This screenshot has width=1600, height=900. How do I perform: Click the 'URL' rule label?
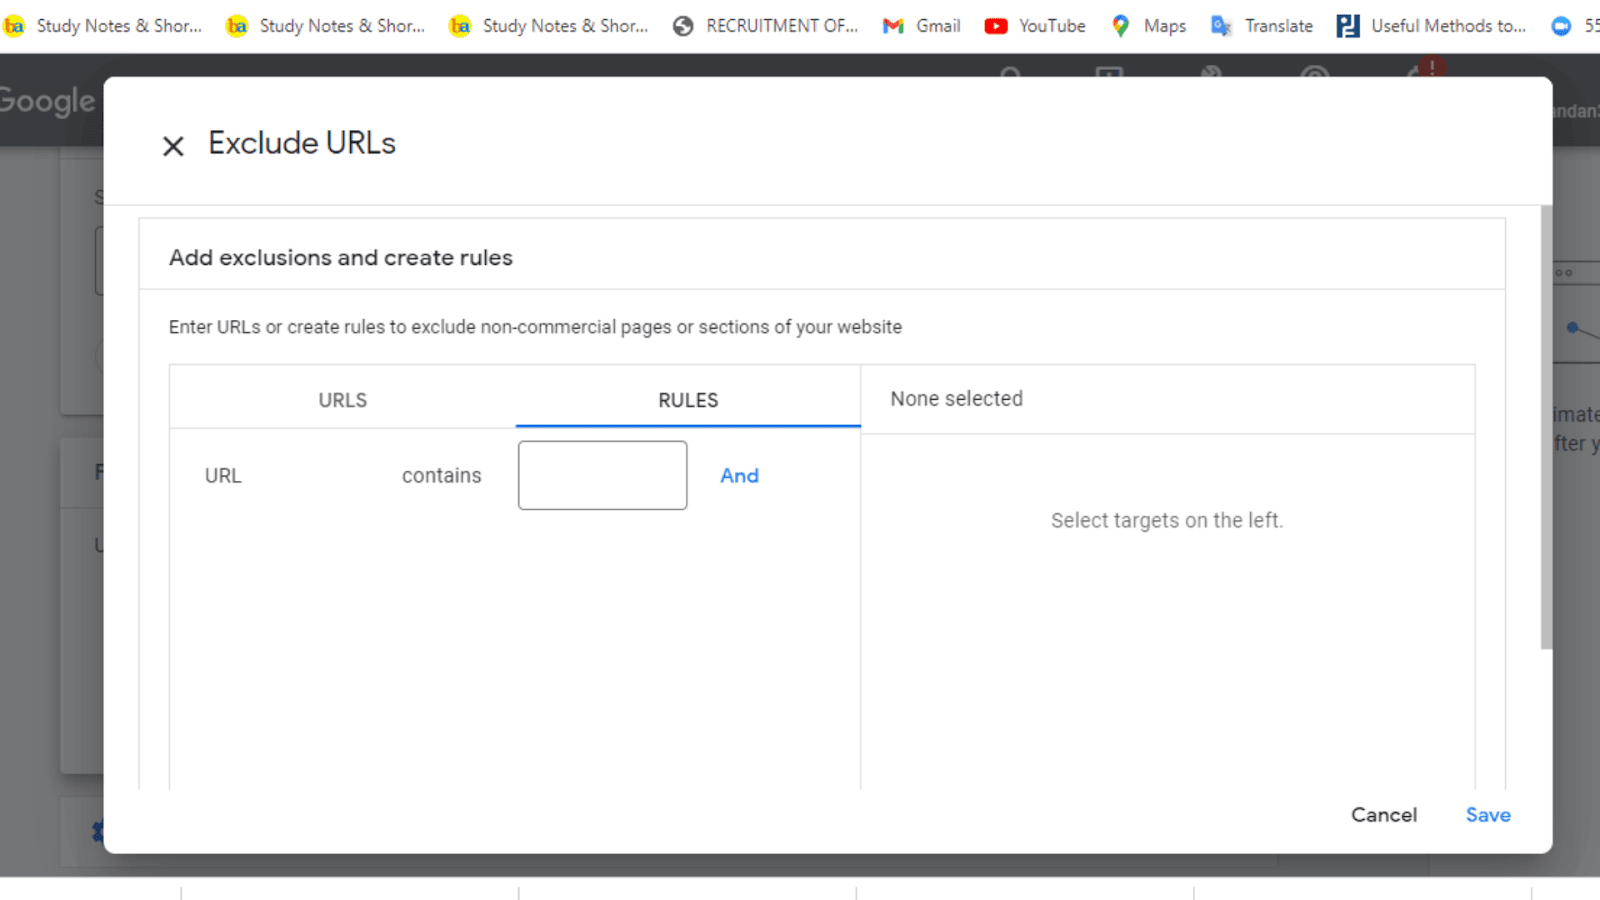click(x=223, y=476)
